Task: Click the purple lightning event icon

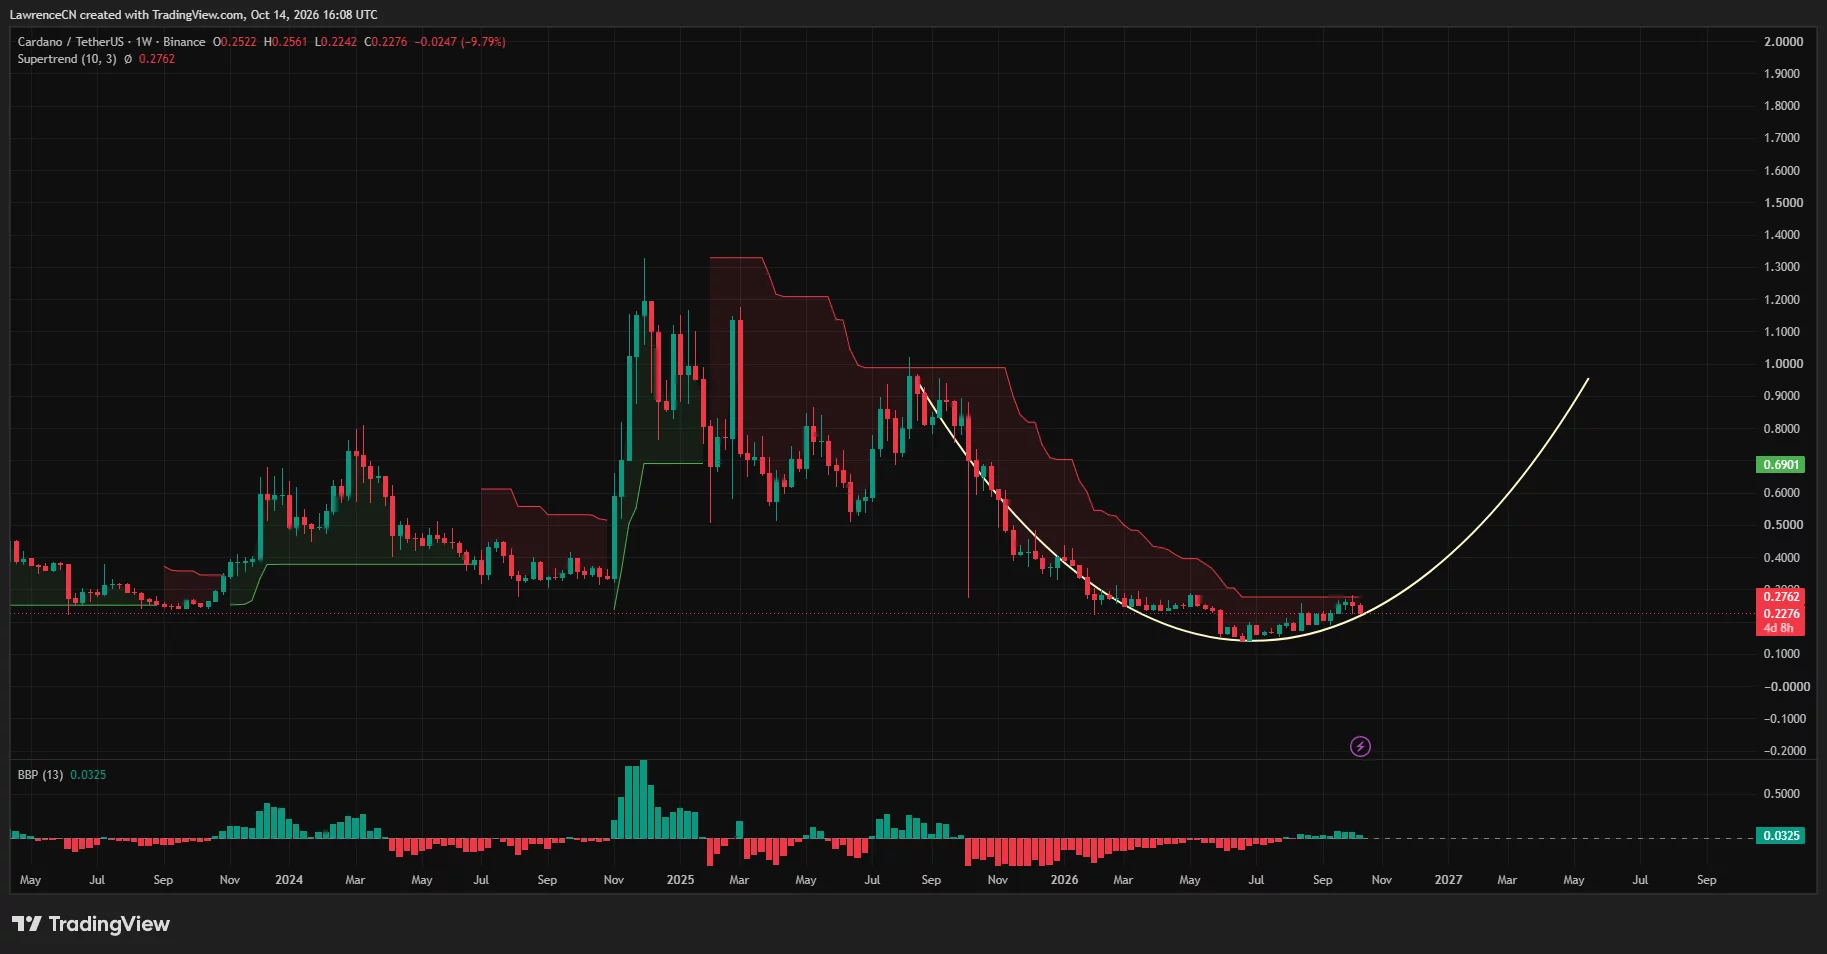Action: (x=1360, y=746)
